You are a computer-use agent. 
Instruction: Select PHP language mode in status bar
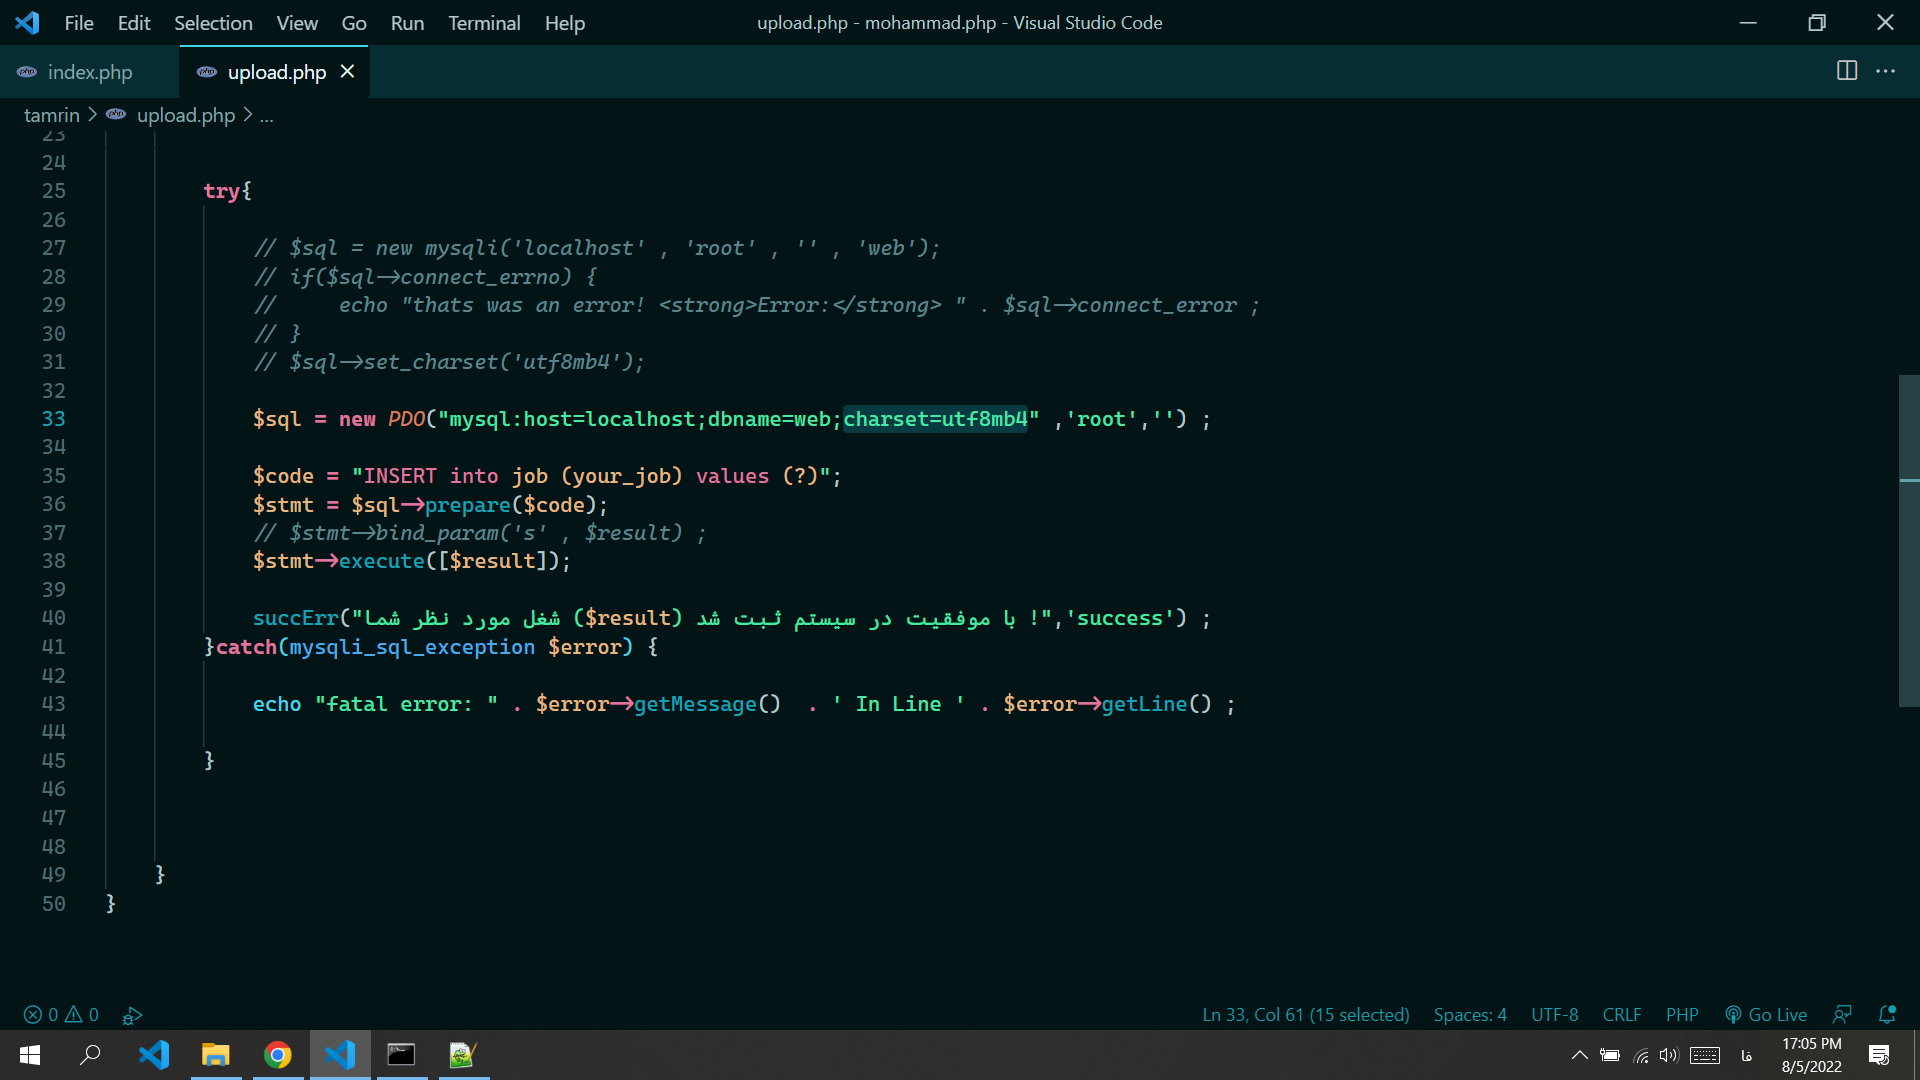[x=1682, y=1015]
